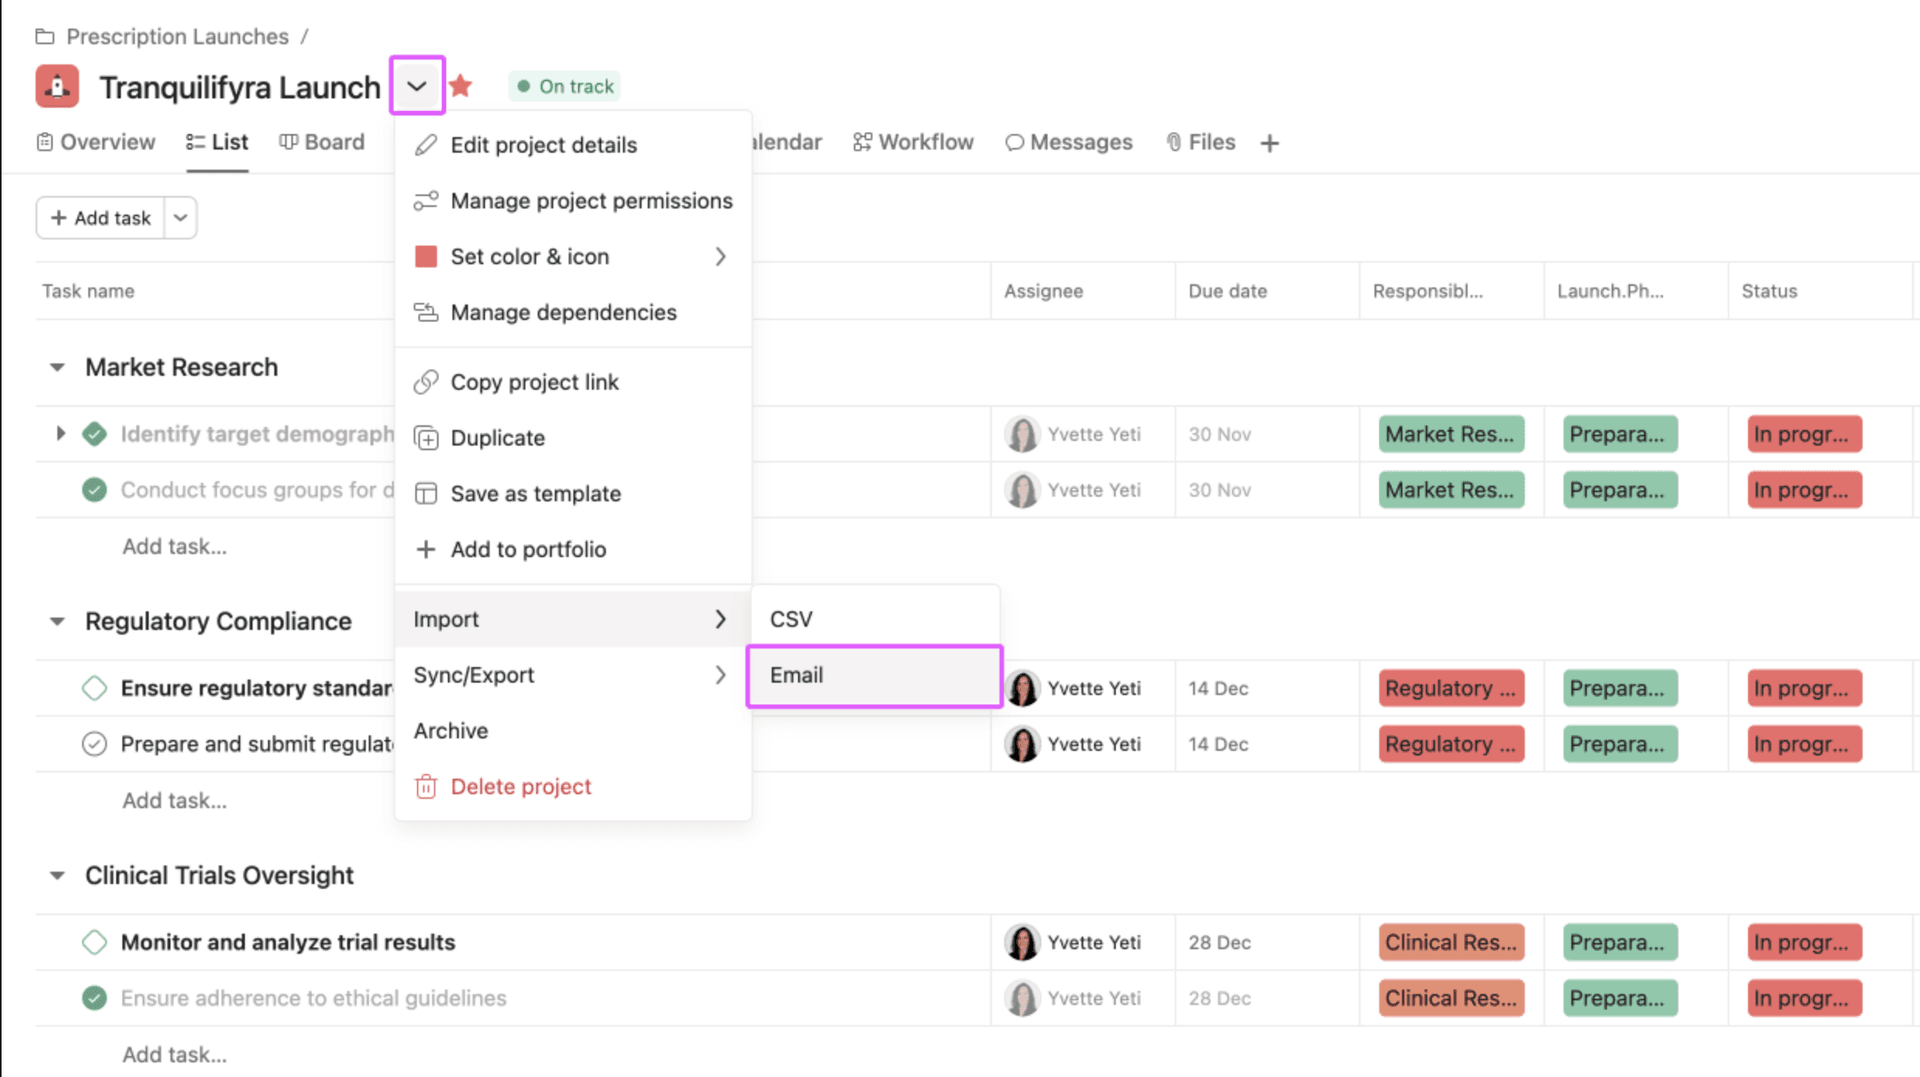Expand subtasks of 'Identify target demographics'

60,433
